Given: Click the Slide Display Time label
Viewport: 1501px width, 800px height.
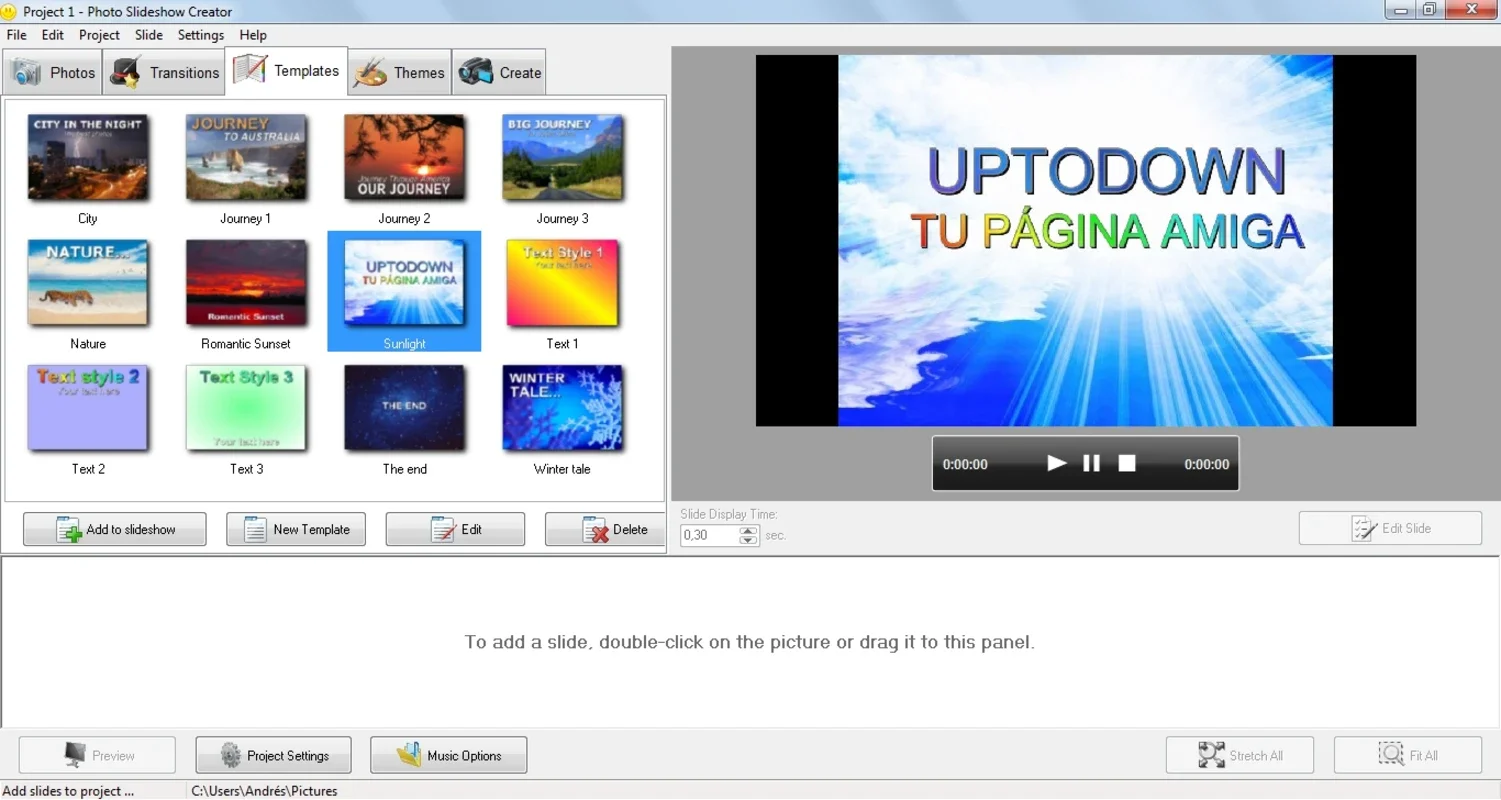Looking at the screenshot, I should click(x=729, y=514).
